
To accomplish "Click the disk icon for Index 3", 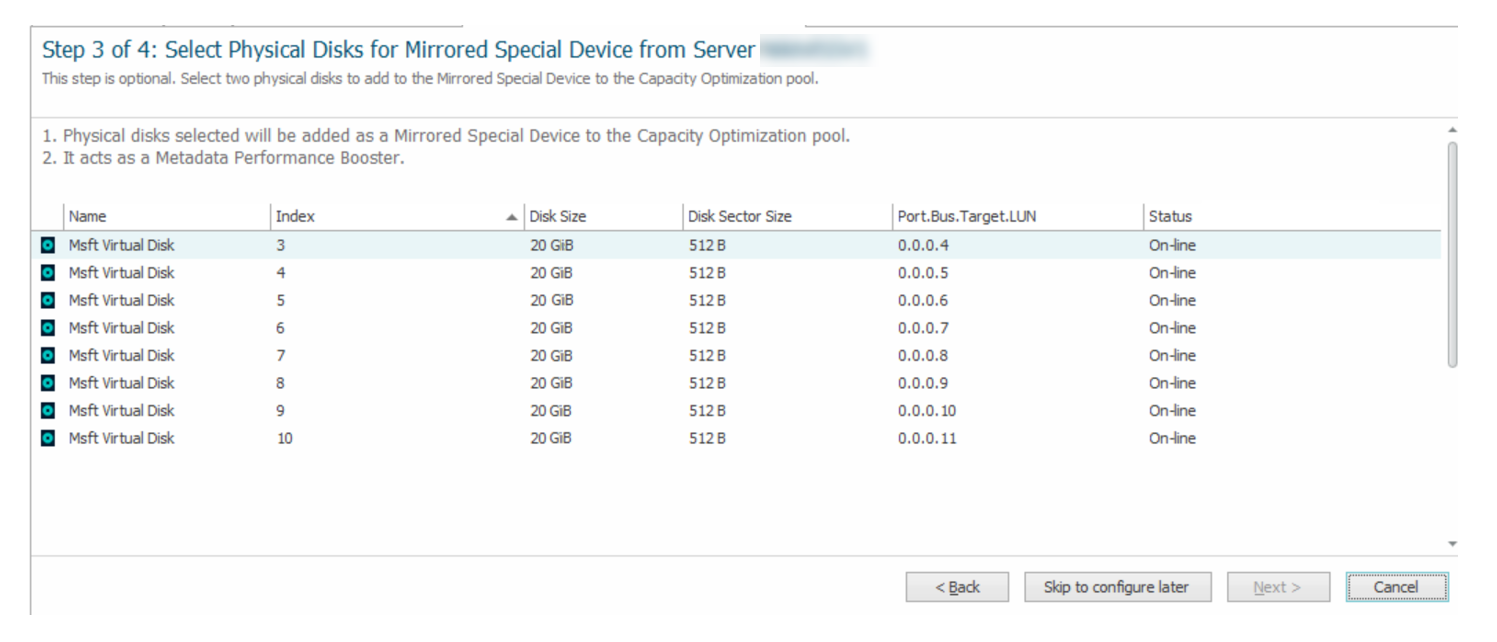I will pos(48,244).
